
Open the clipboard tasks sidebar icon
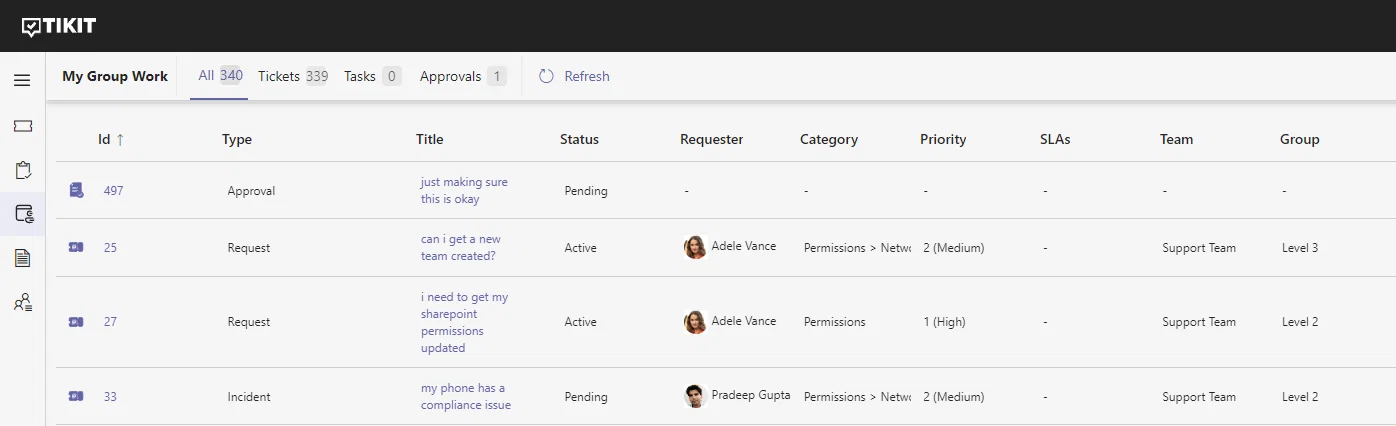click(x=23, y=170)
